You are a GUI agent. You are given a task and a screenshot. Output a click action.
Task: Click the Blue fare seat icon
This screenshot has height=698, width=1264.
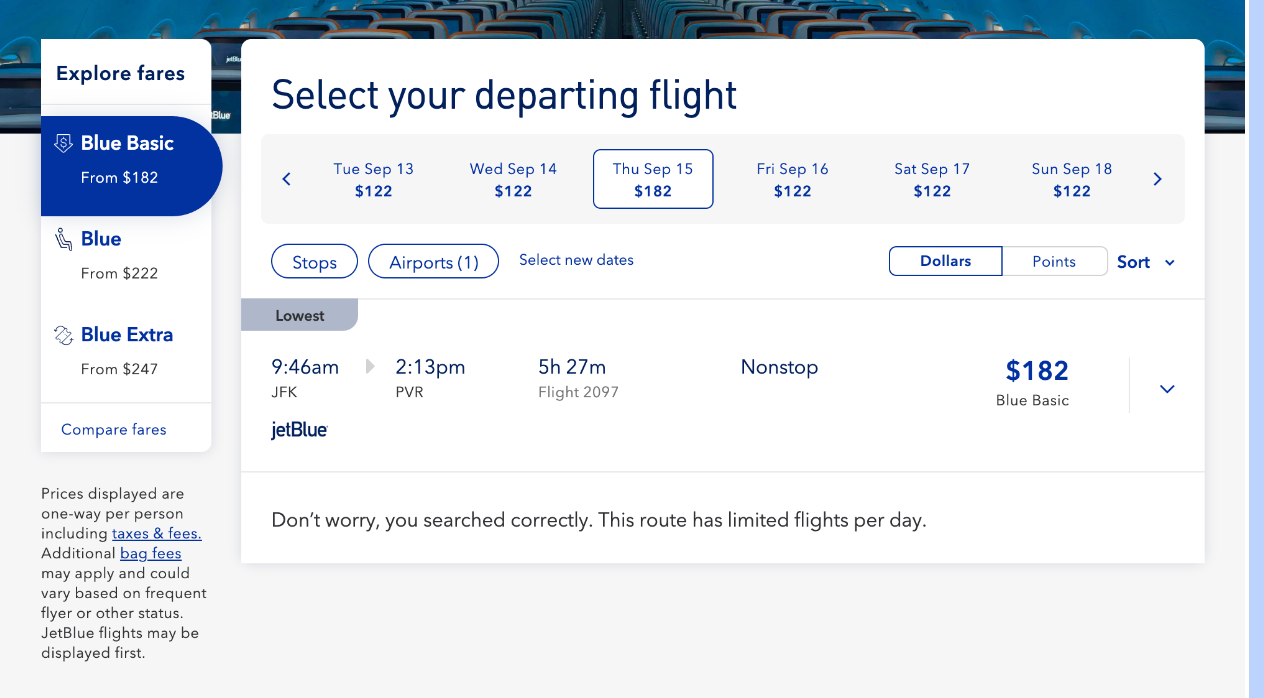pos(64,239)
